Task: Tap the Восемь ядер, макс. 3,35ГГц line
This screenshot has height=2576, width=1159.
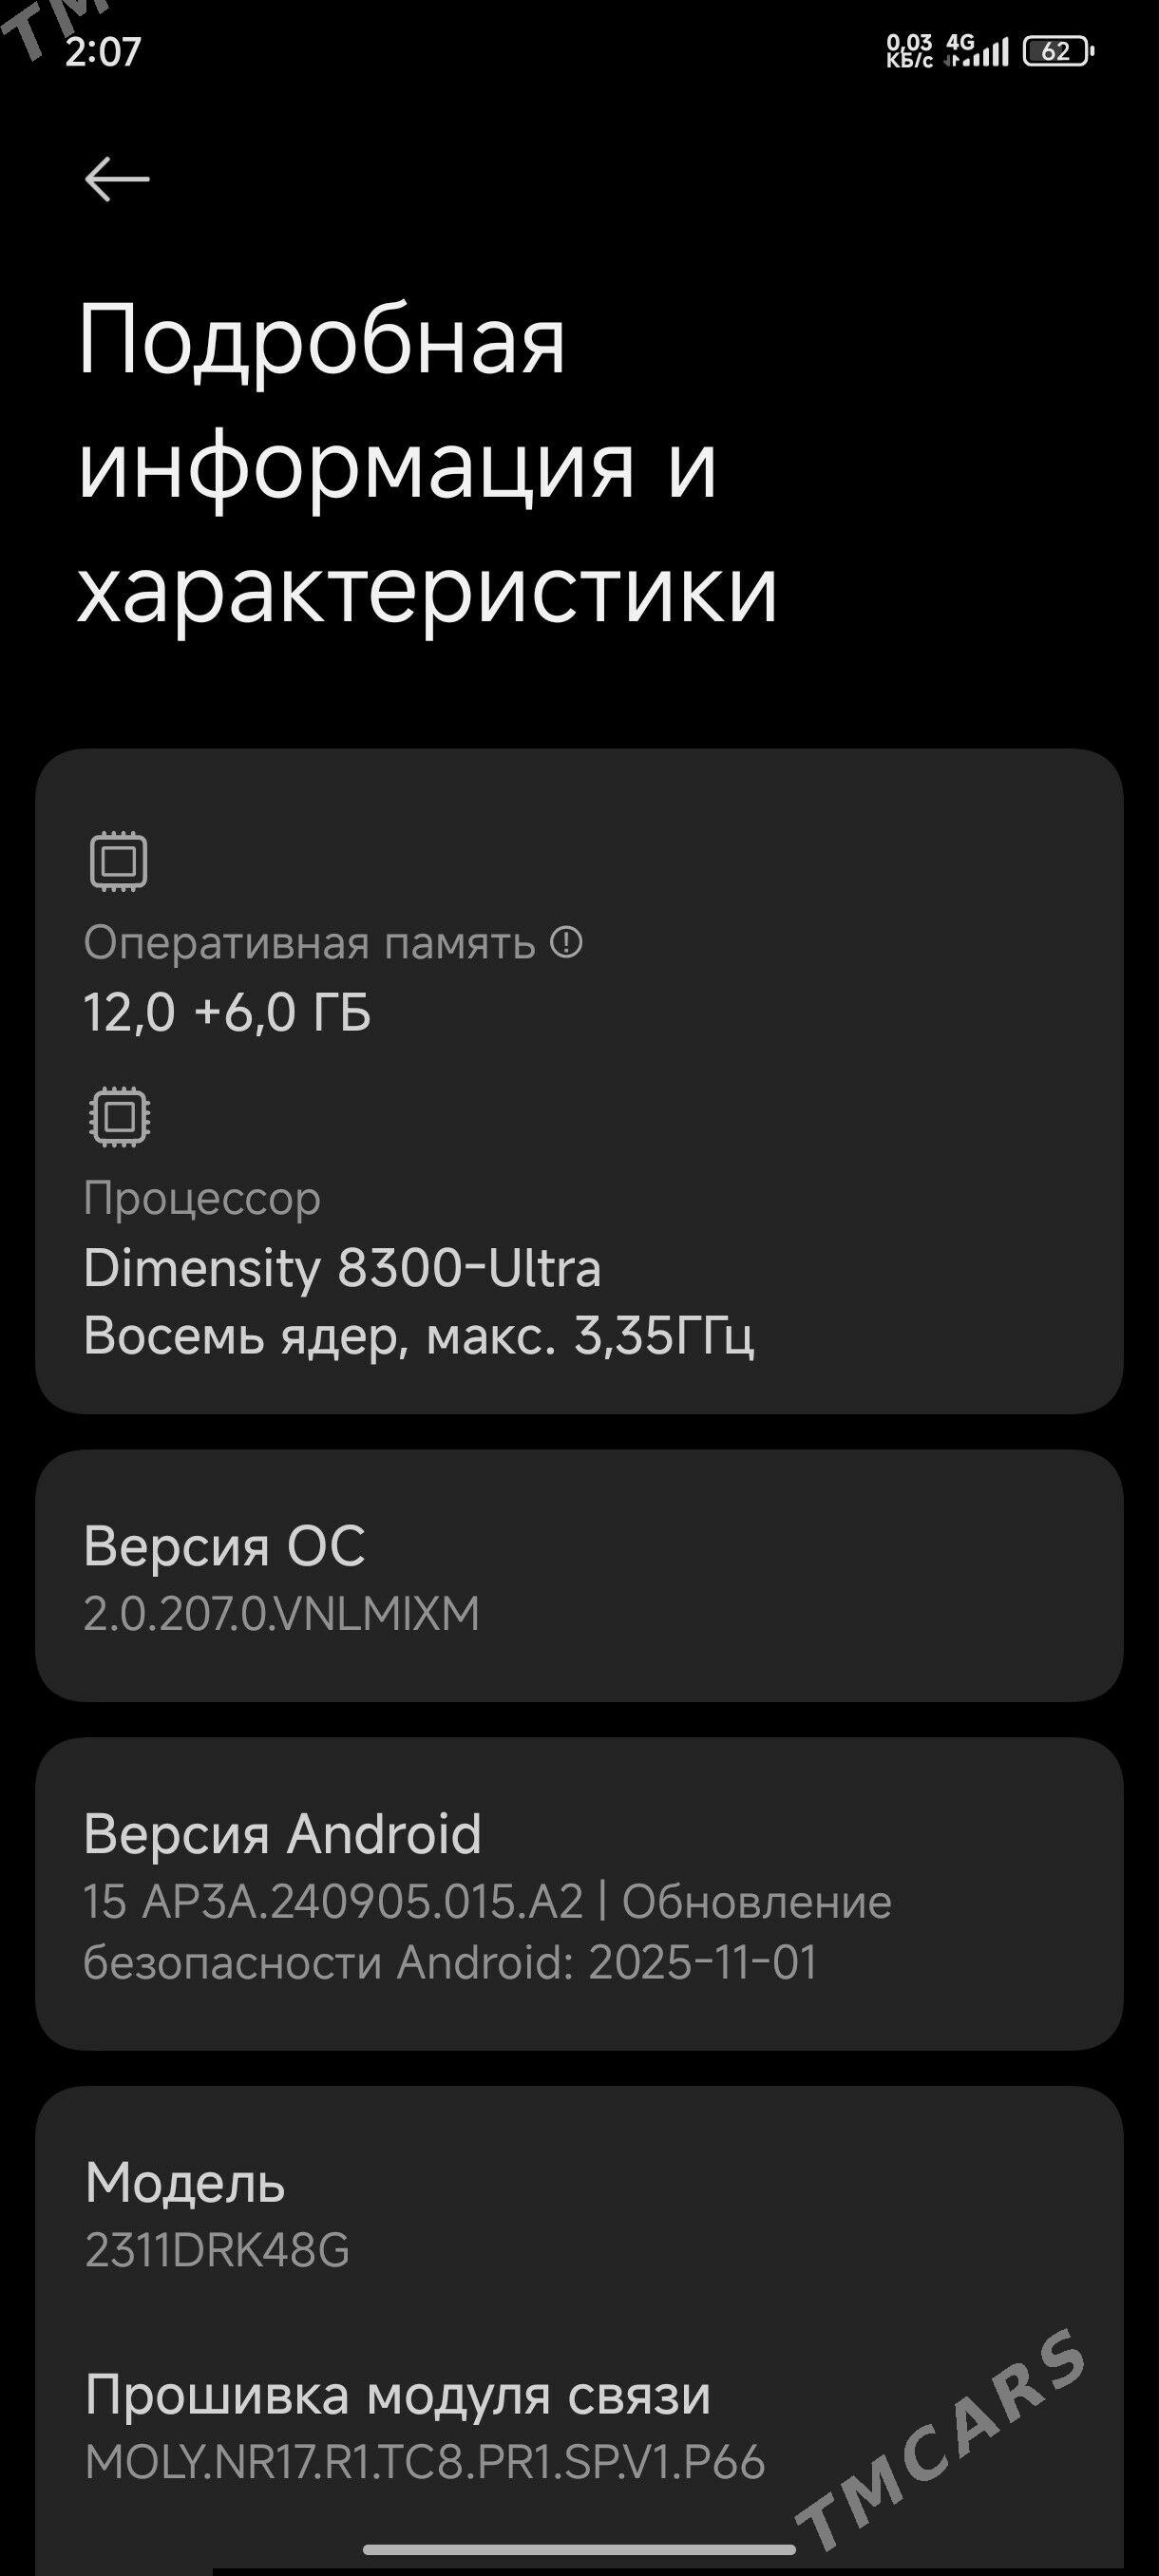Action: coord(418,1335)
